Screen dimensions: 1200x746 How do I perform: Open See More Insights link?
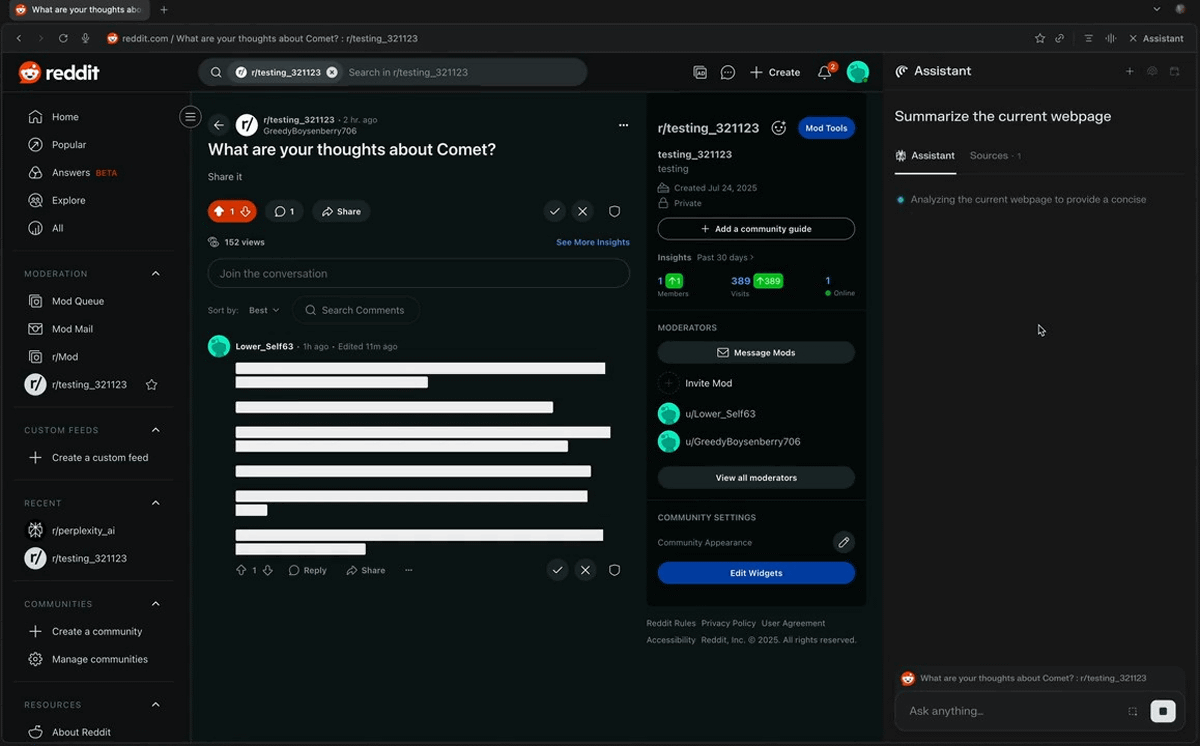(x=593, y=242)
